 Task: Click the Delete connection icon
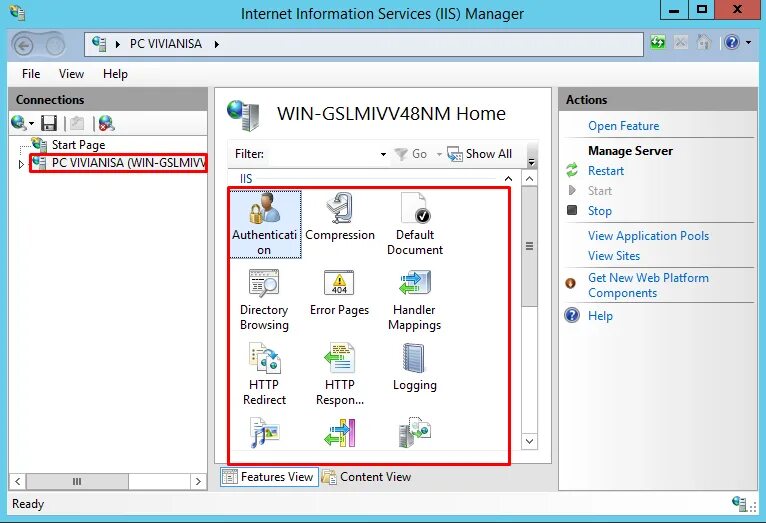(x=106, y=123)
